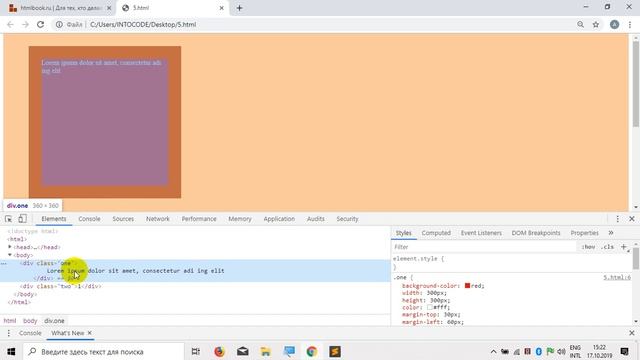Viewport: 640px width, 360px height.
Task: Select the Elements tab
Action: tap(53, 219)
